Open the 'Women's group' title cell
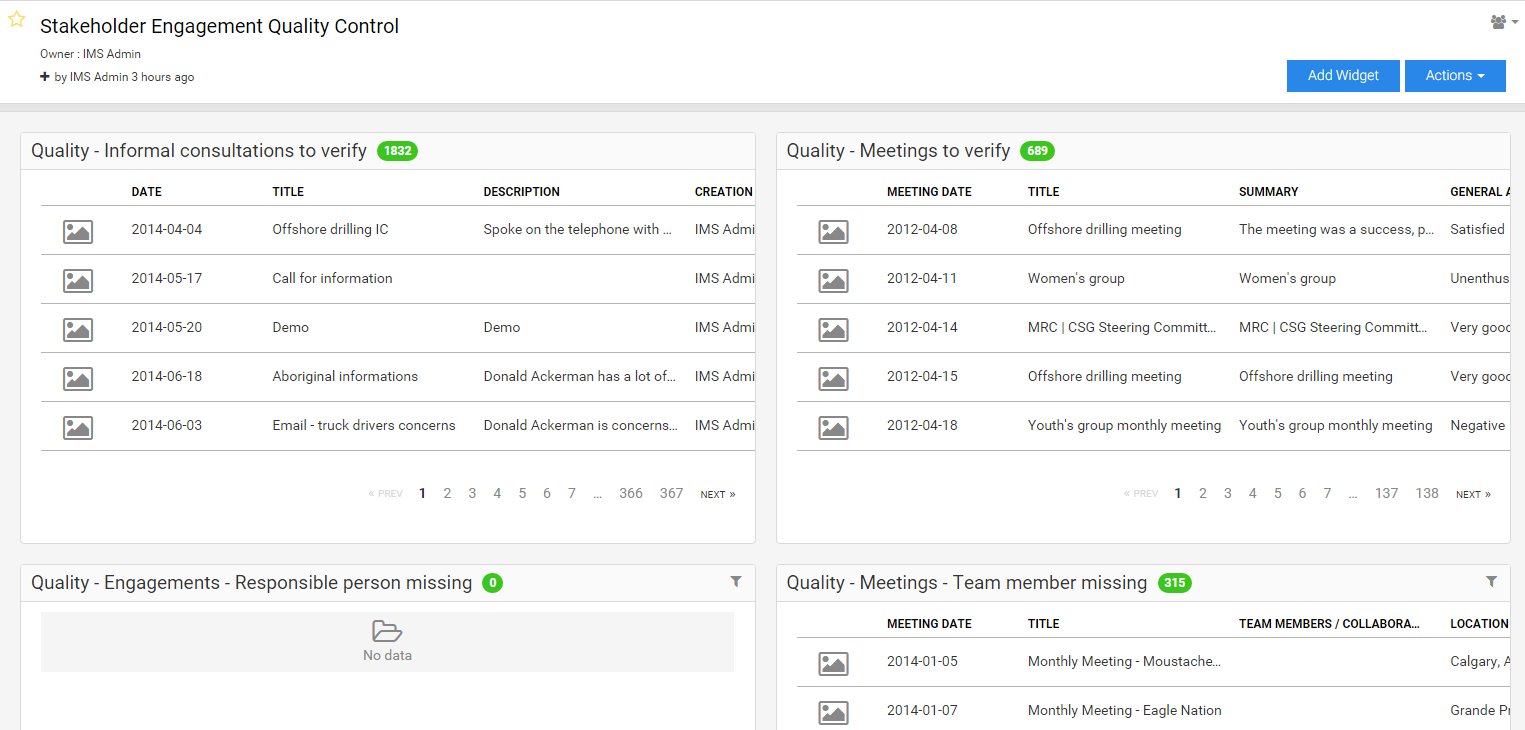Screen dimensions: 1525x730 (1076, 279)
